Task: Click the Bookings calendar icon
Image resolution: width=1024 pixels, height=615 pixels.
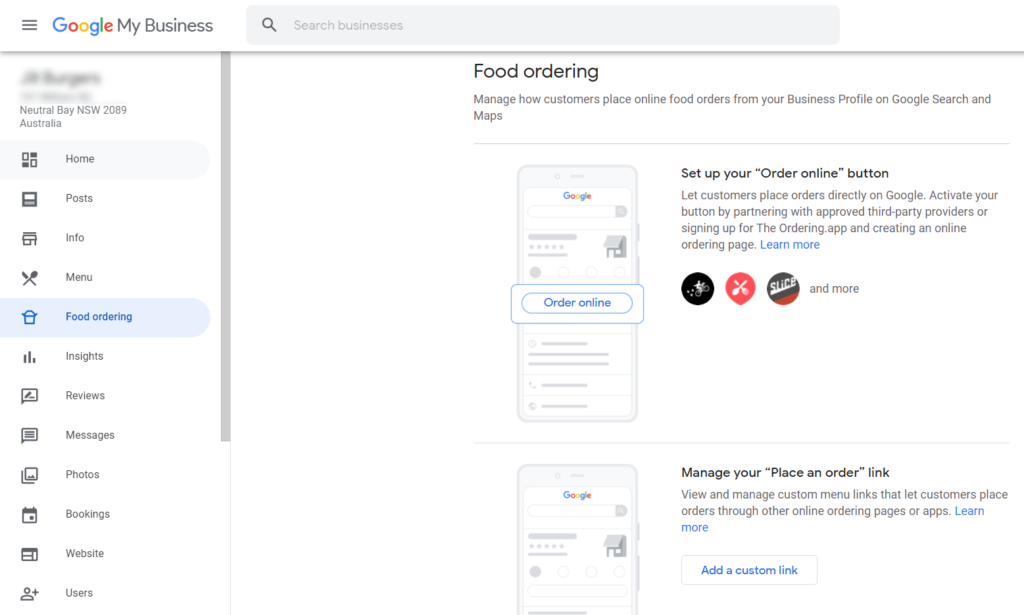Action: pos(29,515)
